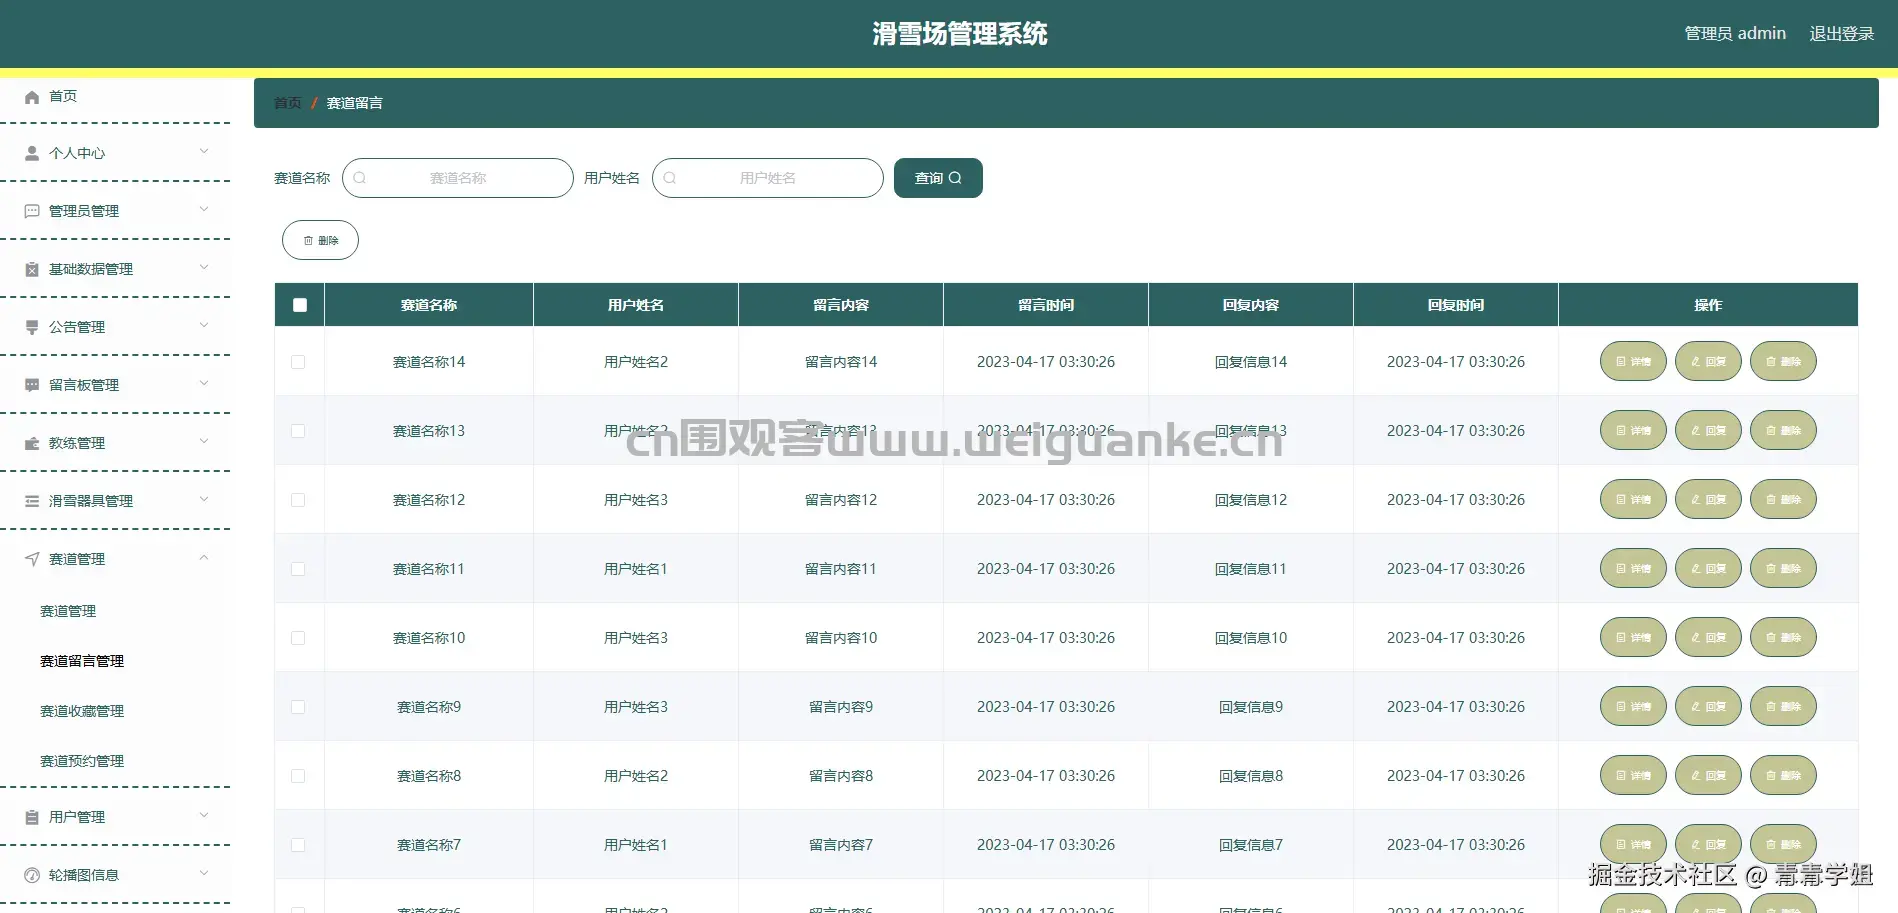Screen dimensions: 1898x913
Task: Enable the checkbox for row 赛道名称8
Action: point(298,776)
